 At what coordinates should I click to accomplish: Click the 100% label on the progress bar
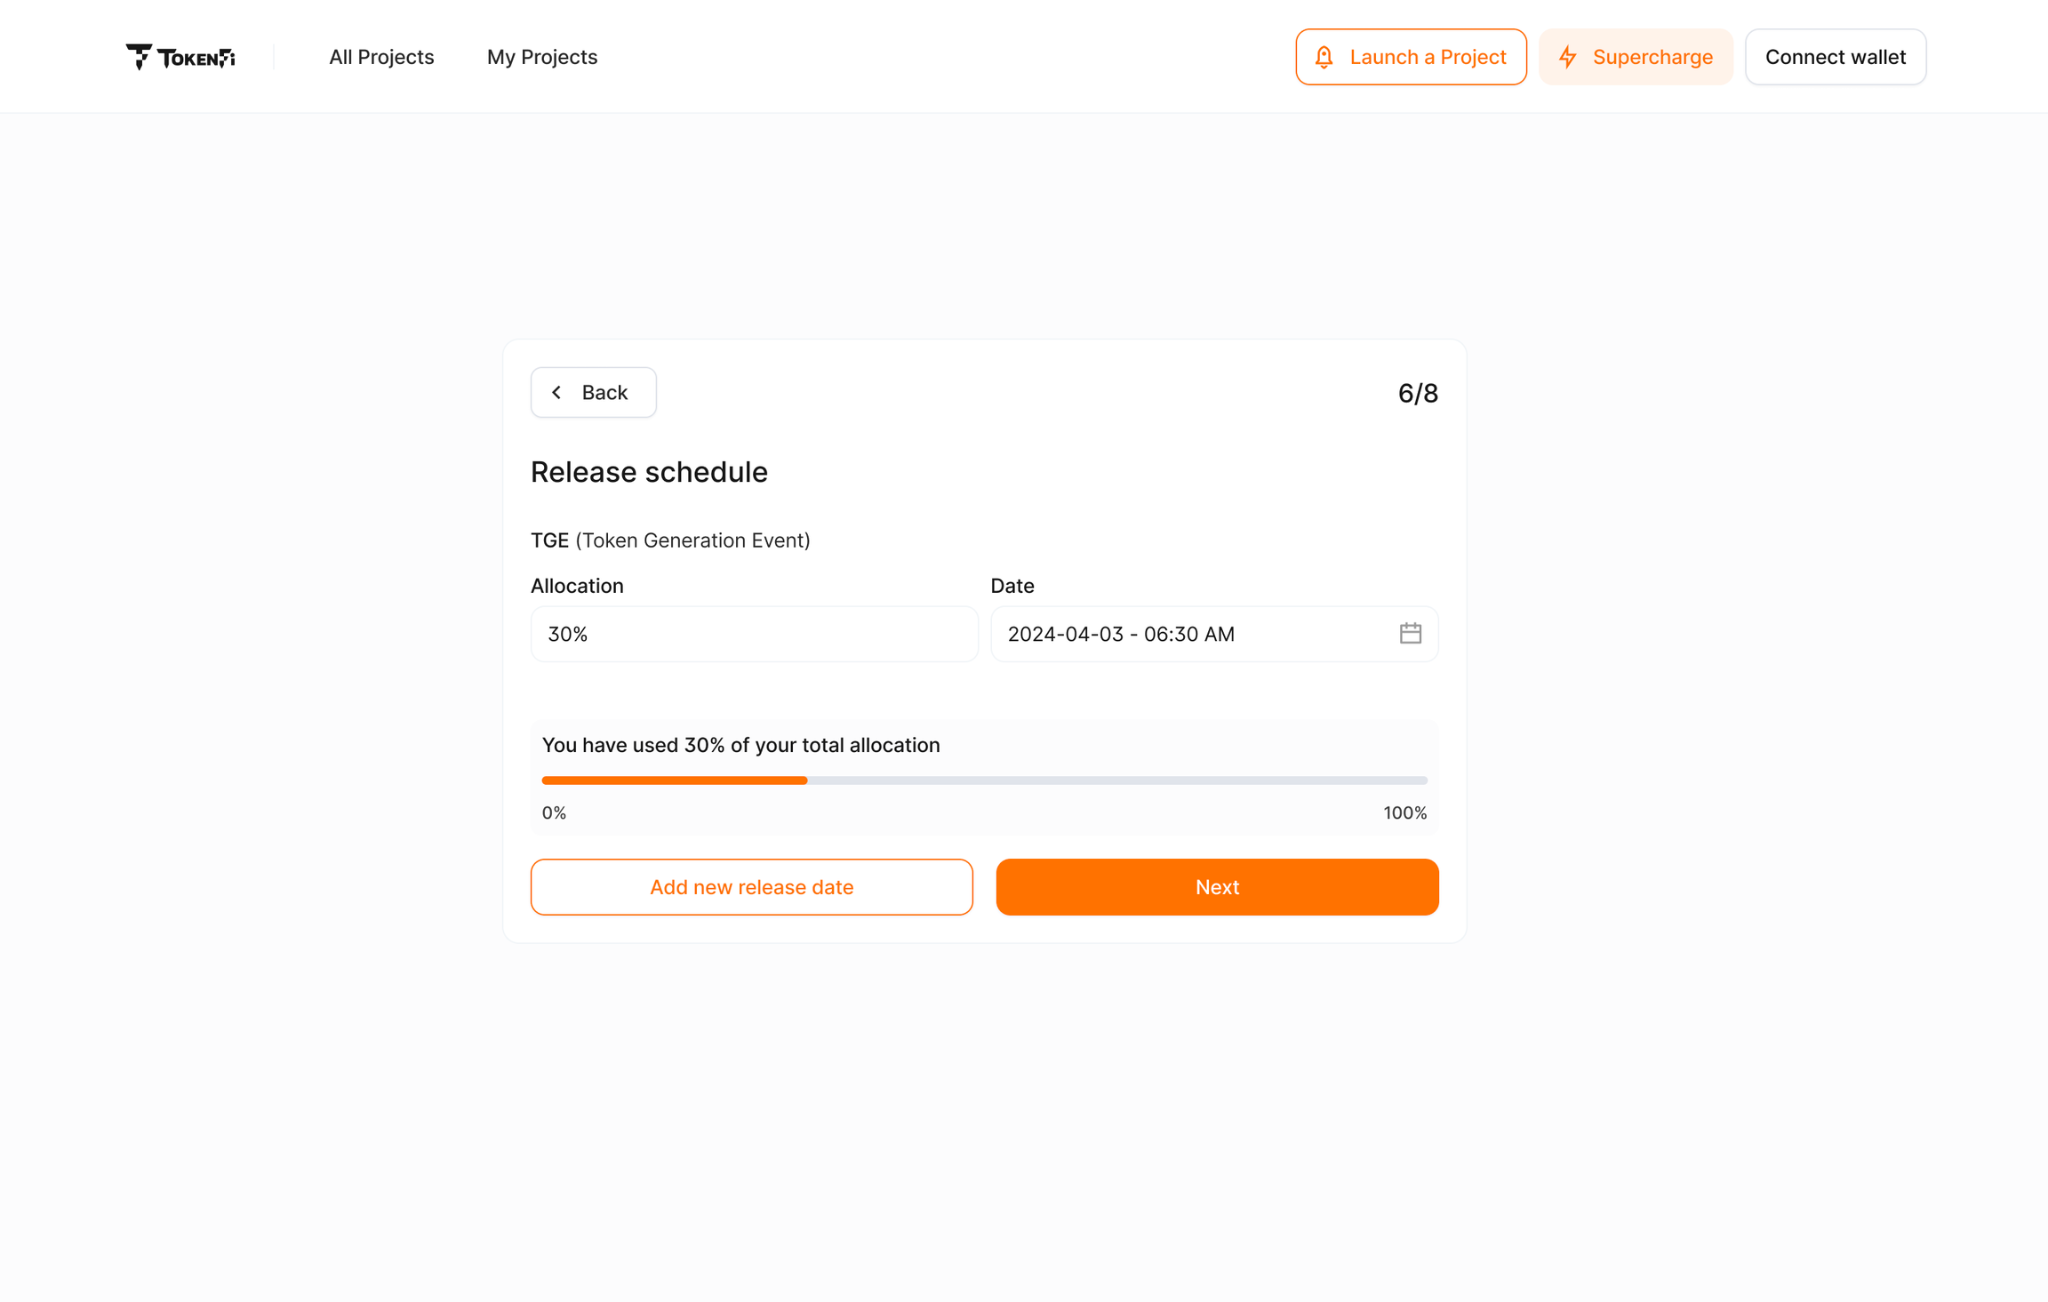pyautogui.click(x=1404, y=813)
